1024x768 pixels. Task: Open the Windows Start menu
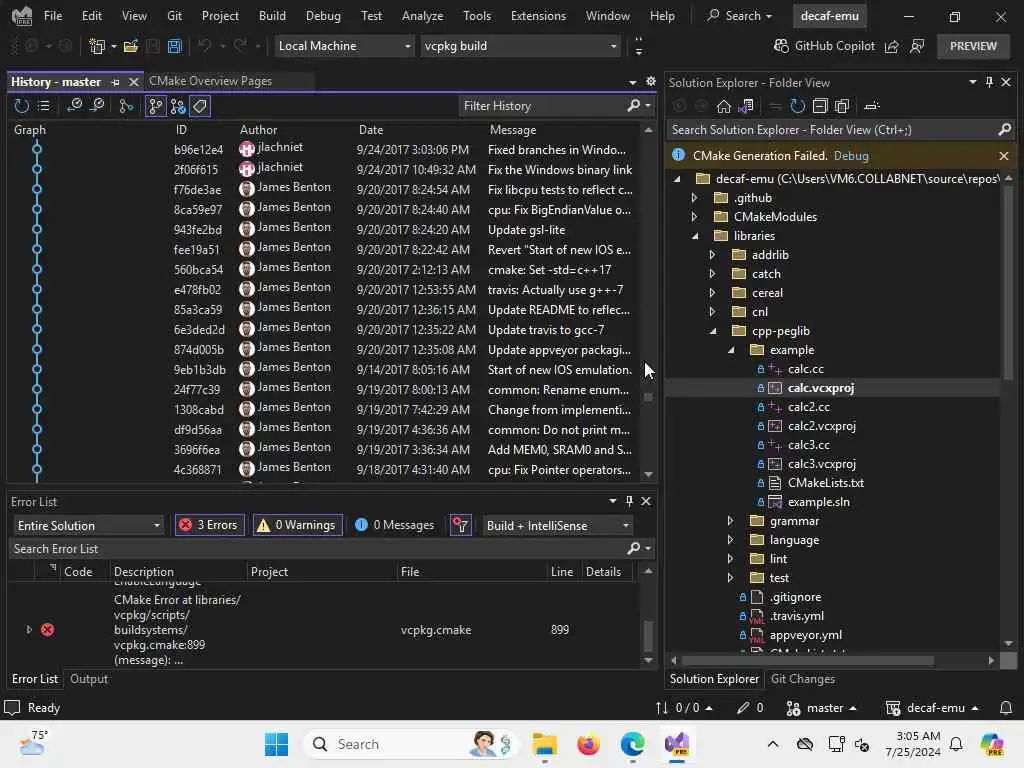276,744
